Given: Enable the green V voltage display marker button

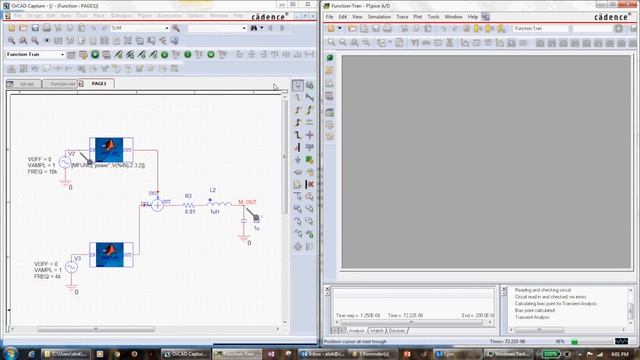Looking at the screenshot, I should 164,54.
